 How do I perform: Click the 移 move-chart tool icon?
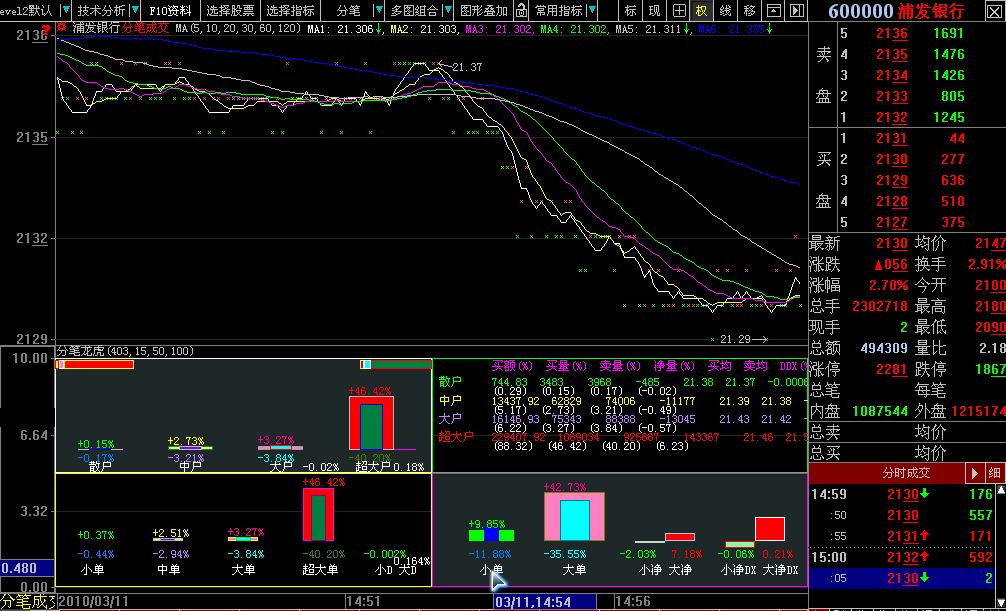[749, 11]
